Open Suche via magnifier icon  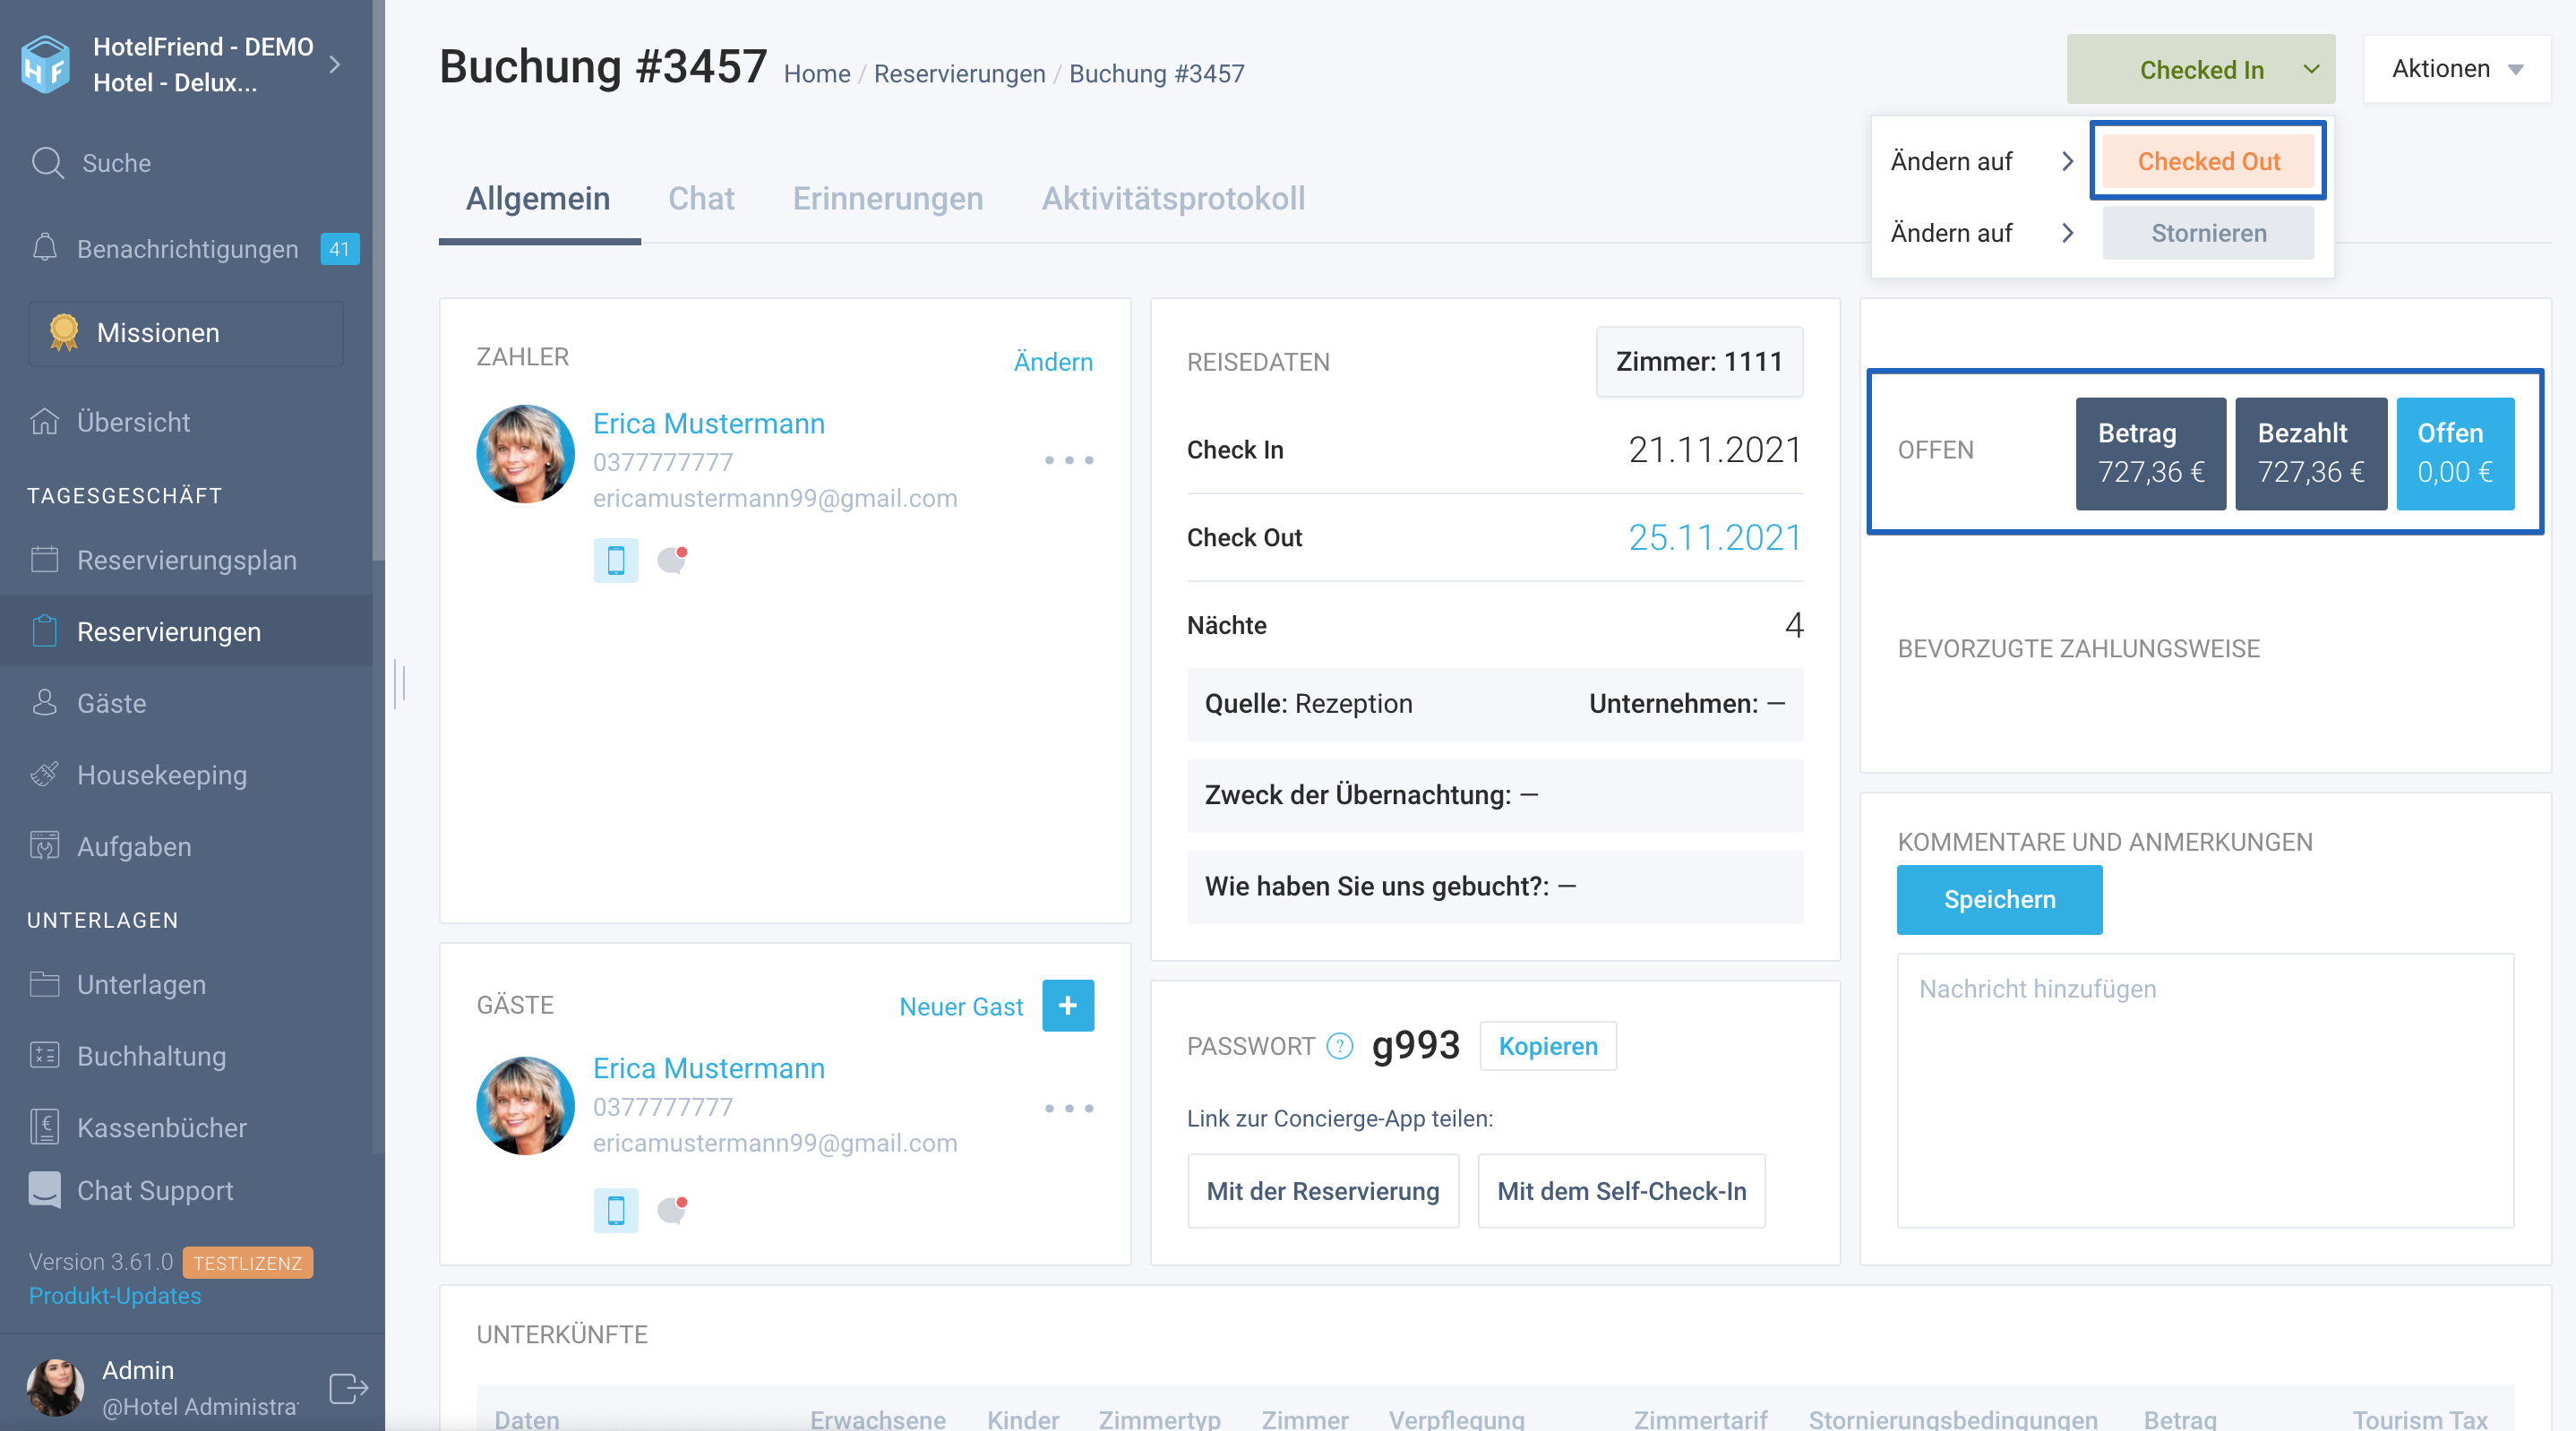click(x=47, y=162)
